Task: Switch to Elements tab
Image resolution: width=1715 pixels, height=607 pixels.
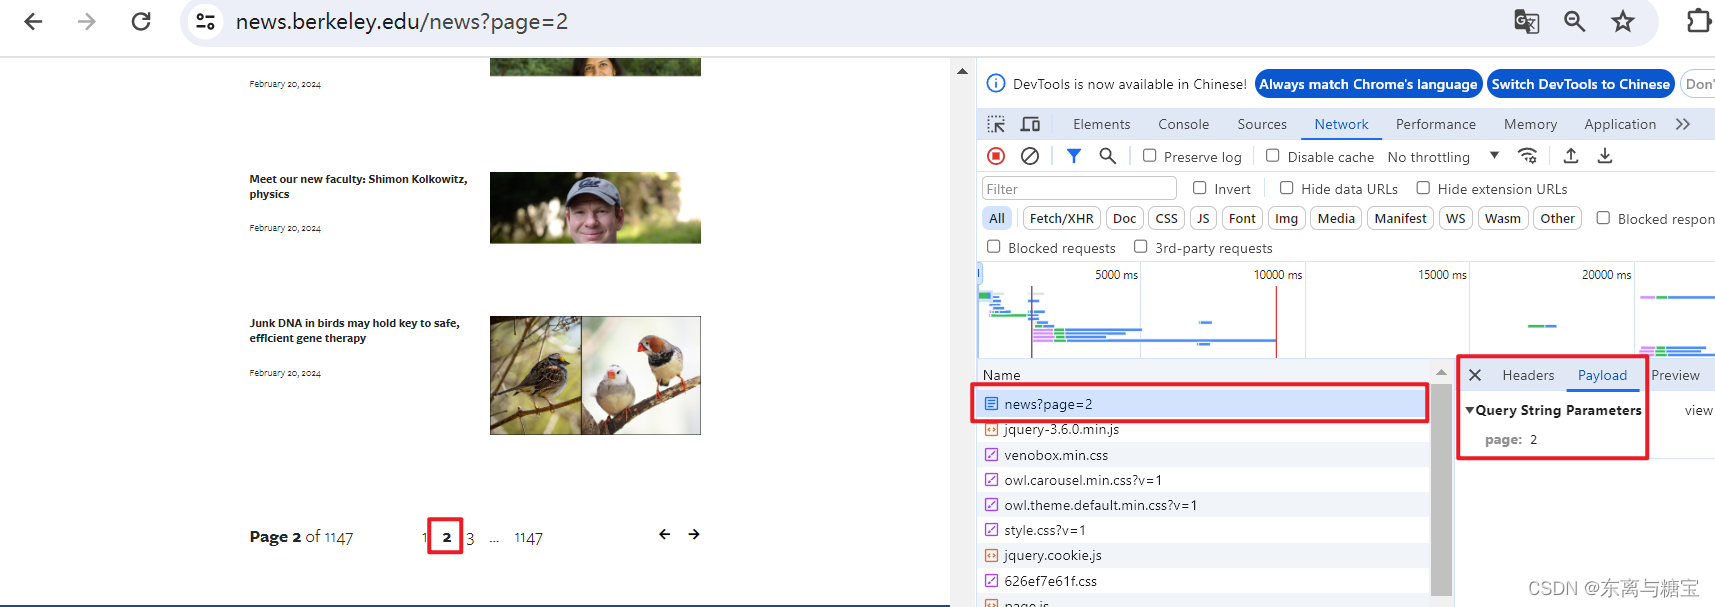Action: coord(1101,124)
